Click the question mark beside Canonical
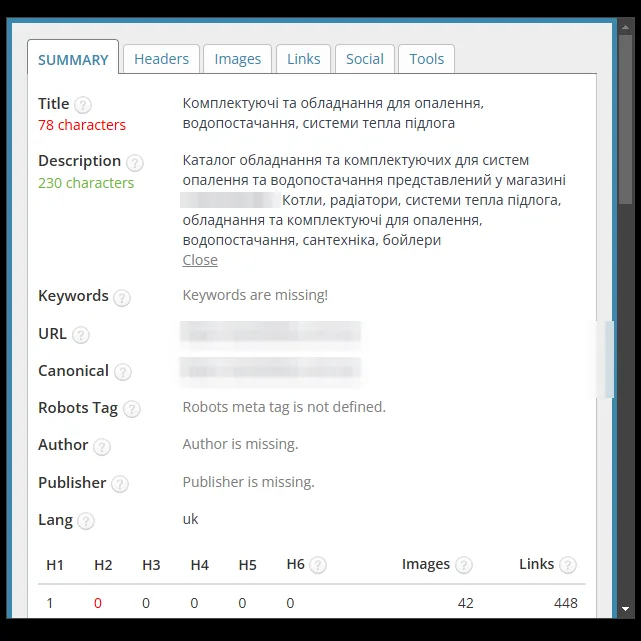The width and height of the screenshot is (641, 641). coord(122,372)
